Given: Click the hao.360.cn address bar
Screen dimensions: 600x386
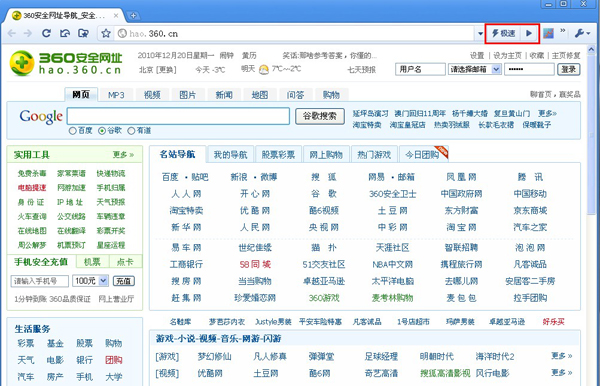Looking at the screenshot, I should click(295, 34).
